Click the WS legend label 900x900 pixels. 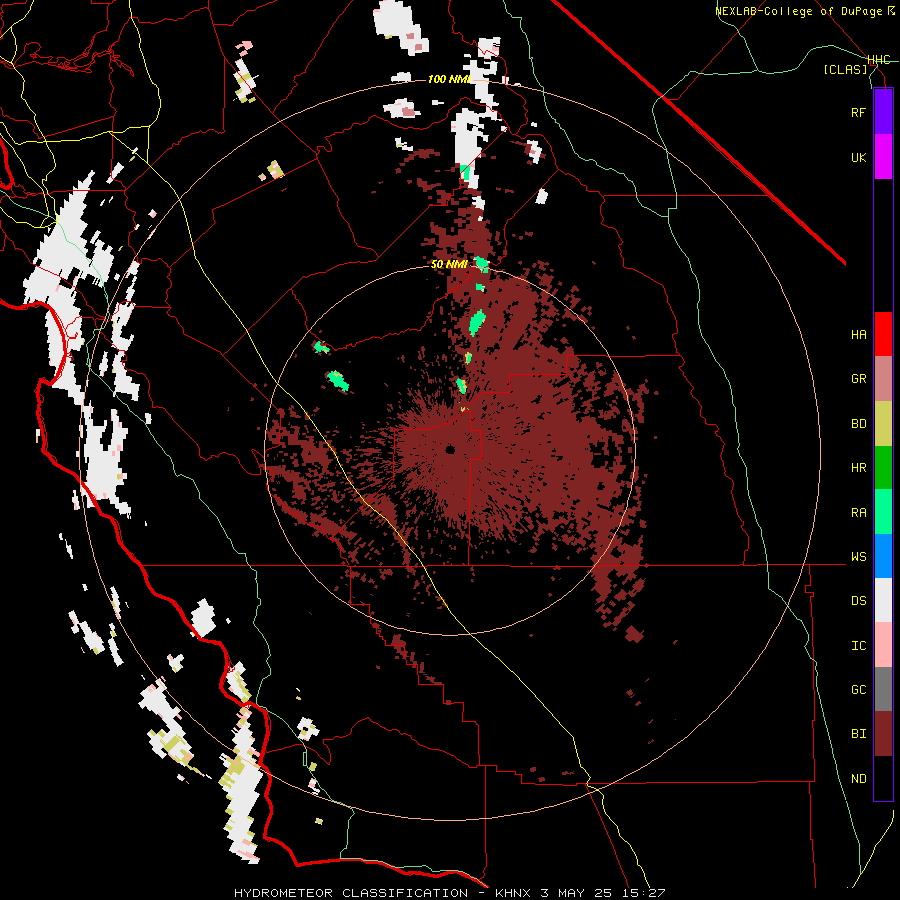858,557
